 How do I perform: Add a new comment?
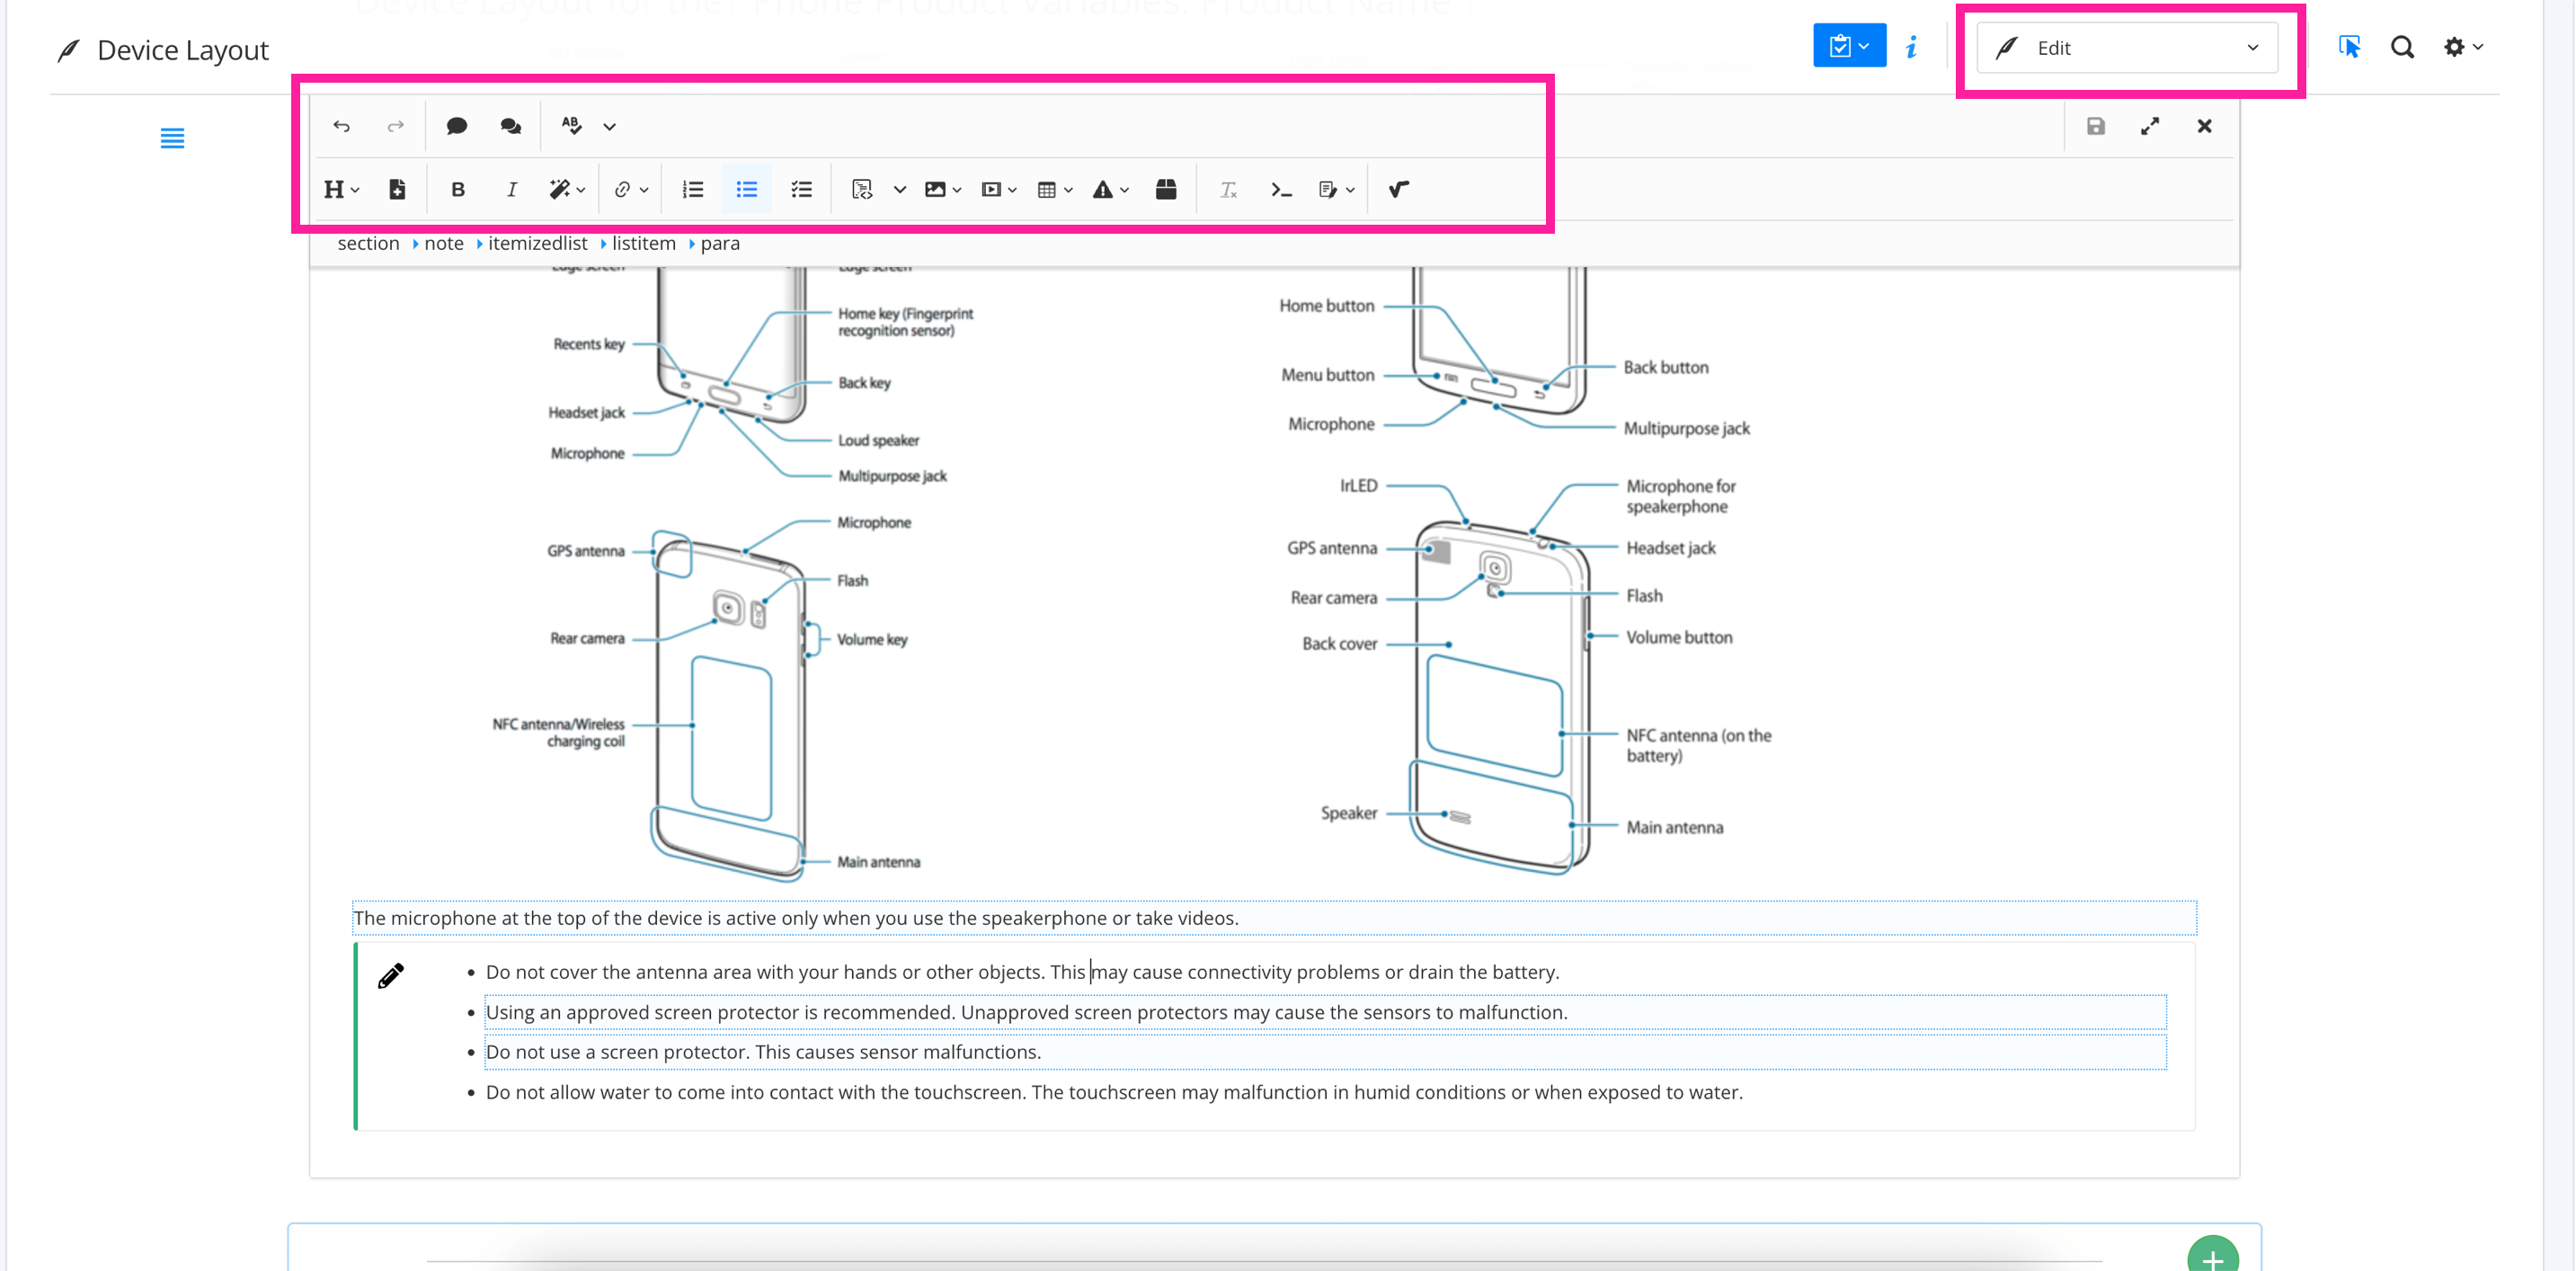coord(457,126)
